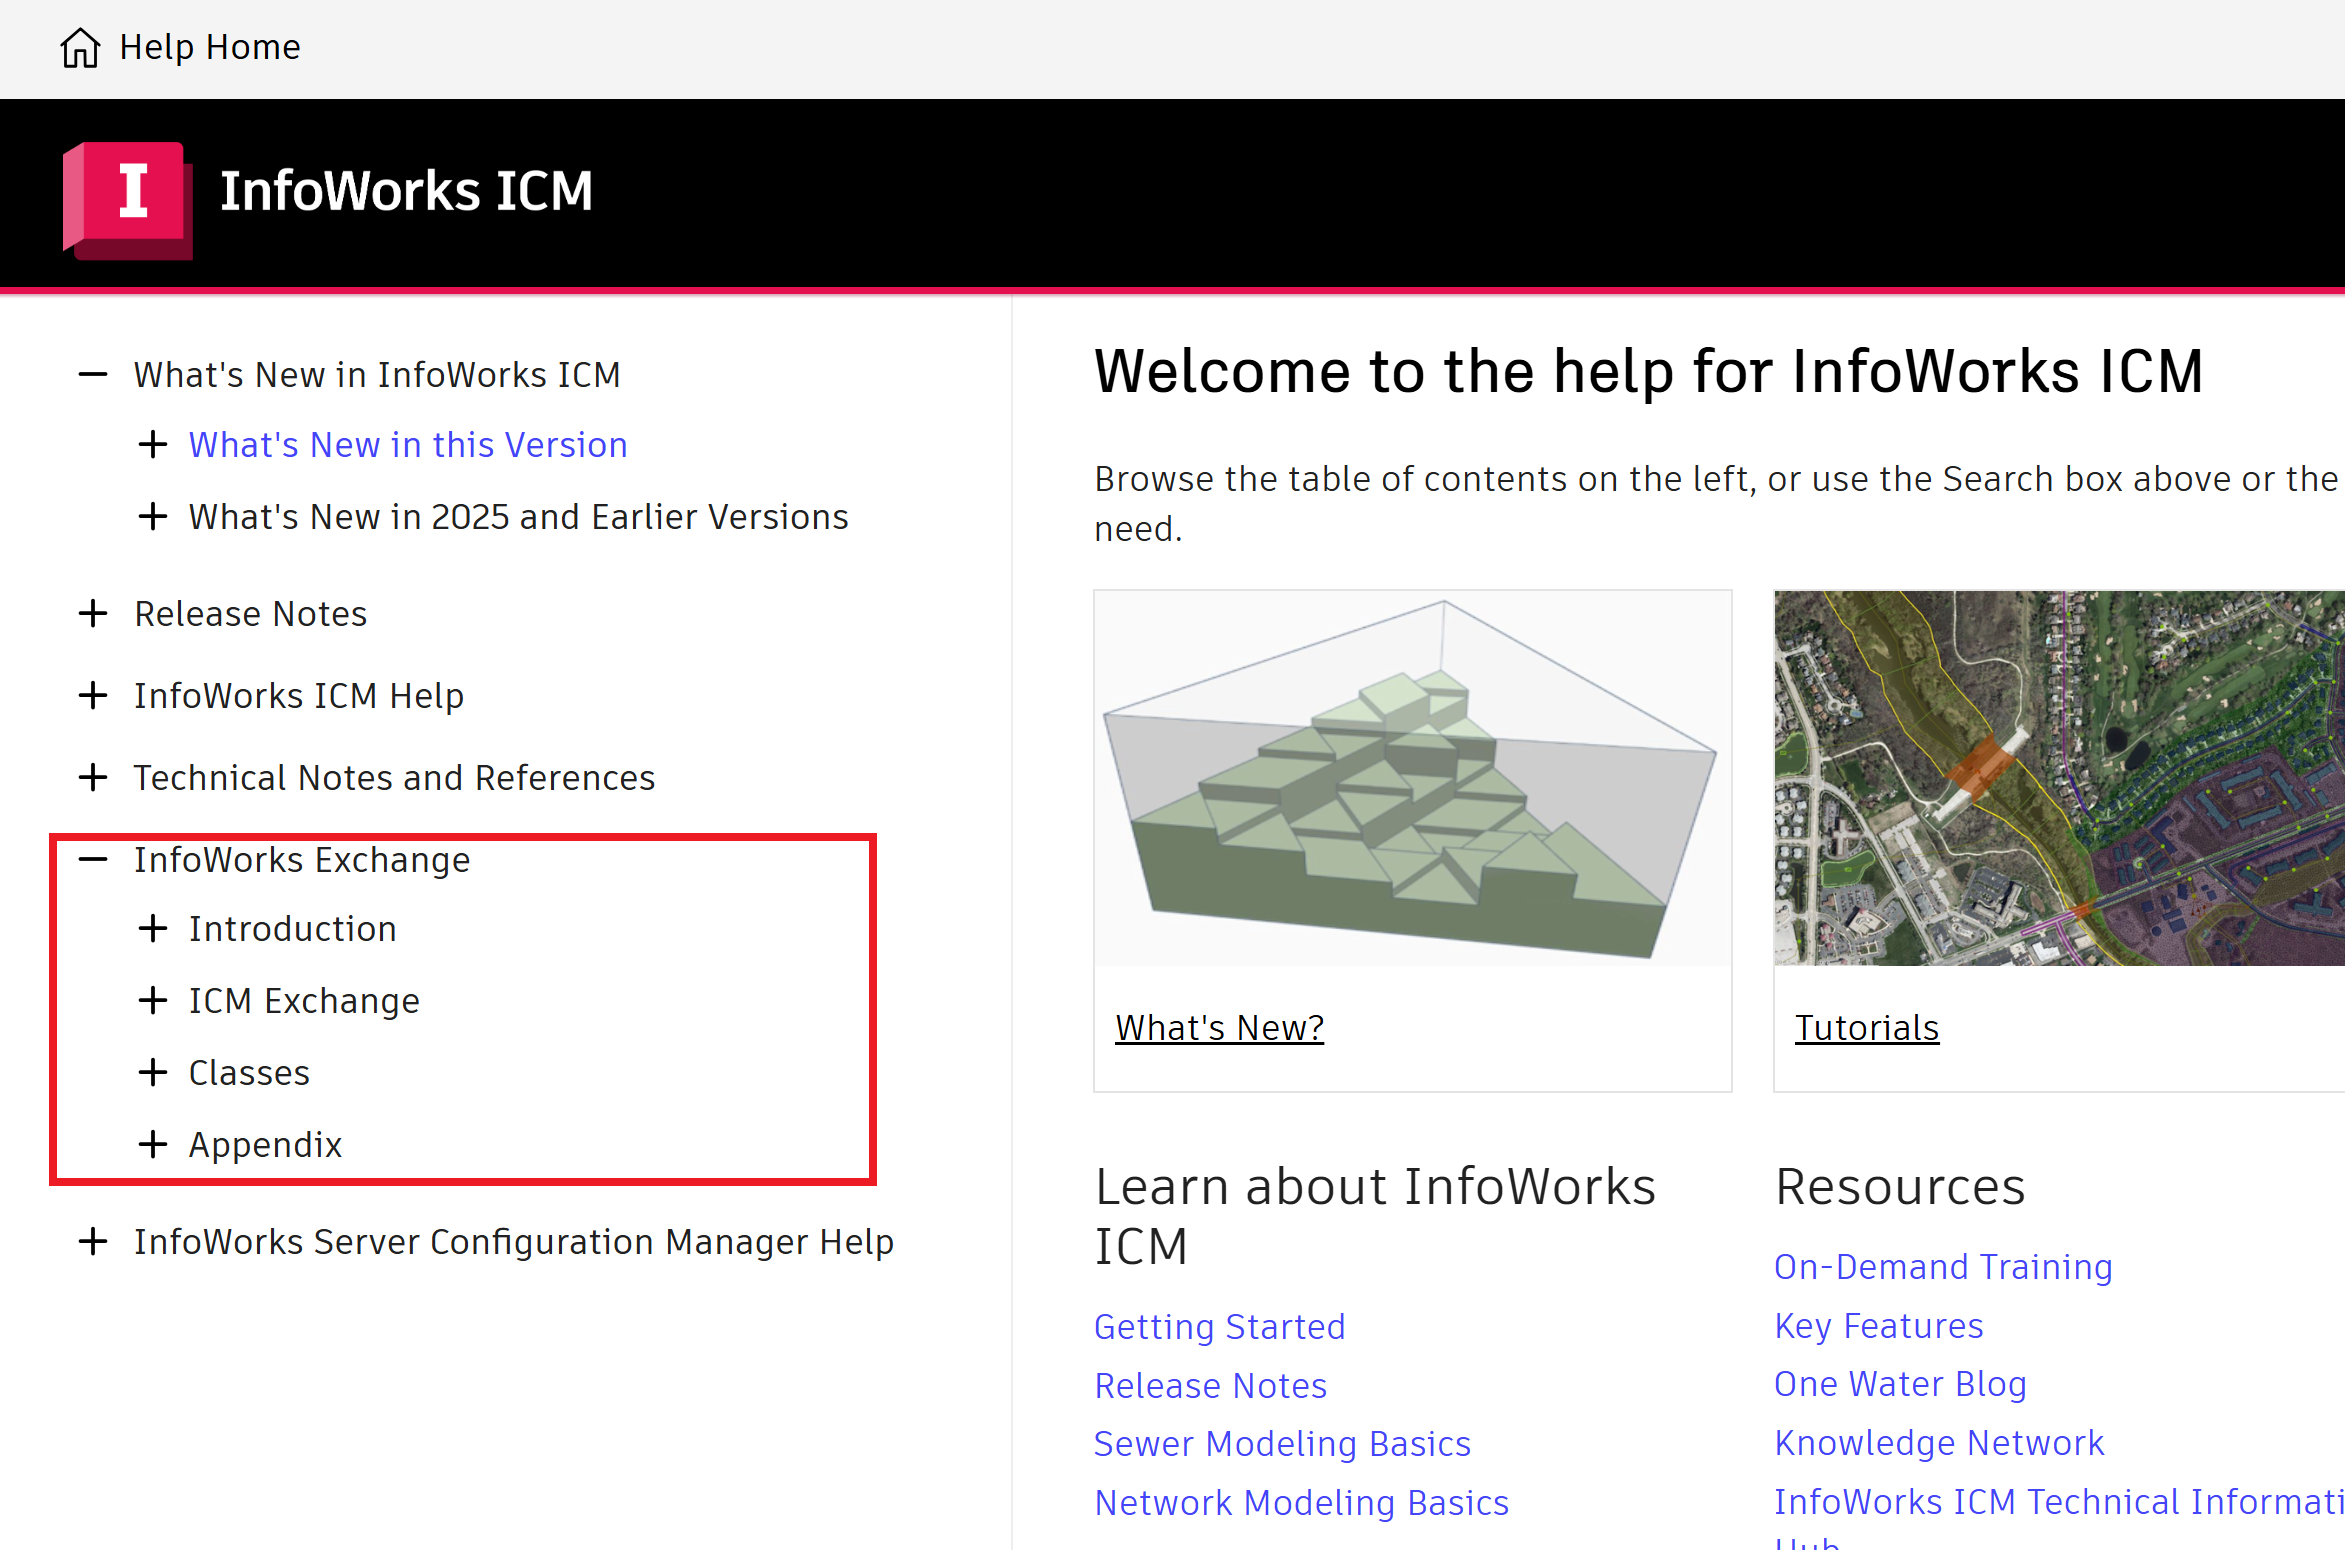Open What's New in this Version topic

pyautogui.click(x=408, y=445)
